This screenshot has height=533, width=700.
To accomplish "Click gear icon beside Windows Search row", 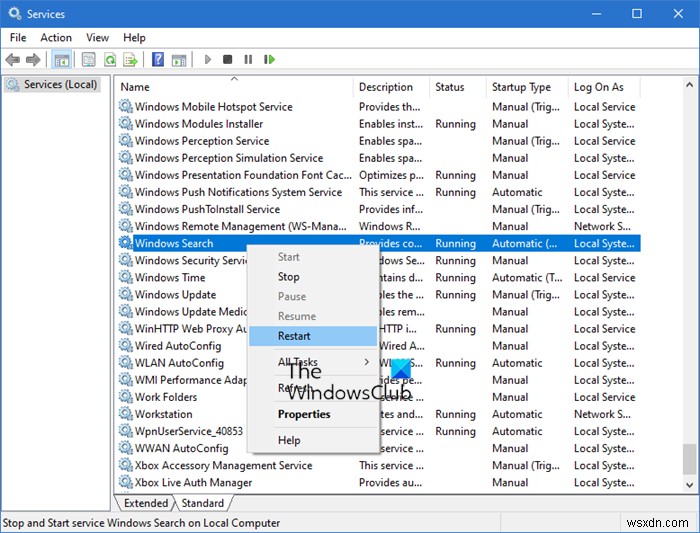I will (126, 243).
